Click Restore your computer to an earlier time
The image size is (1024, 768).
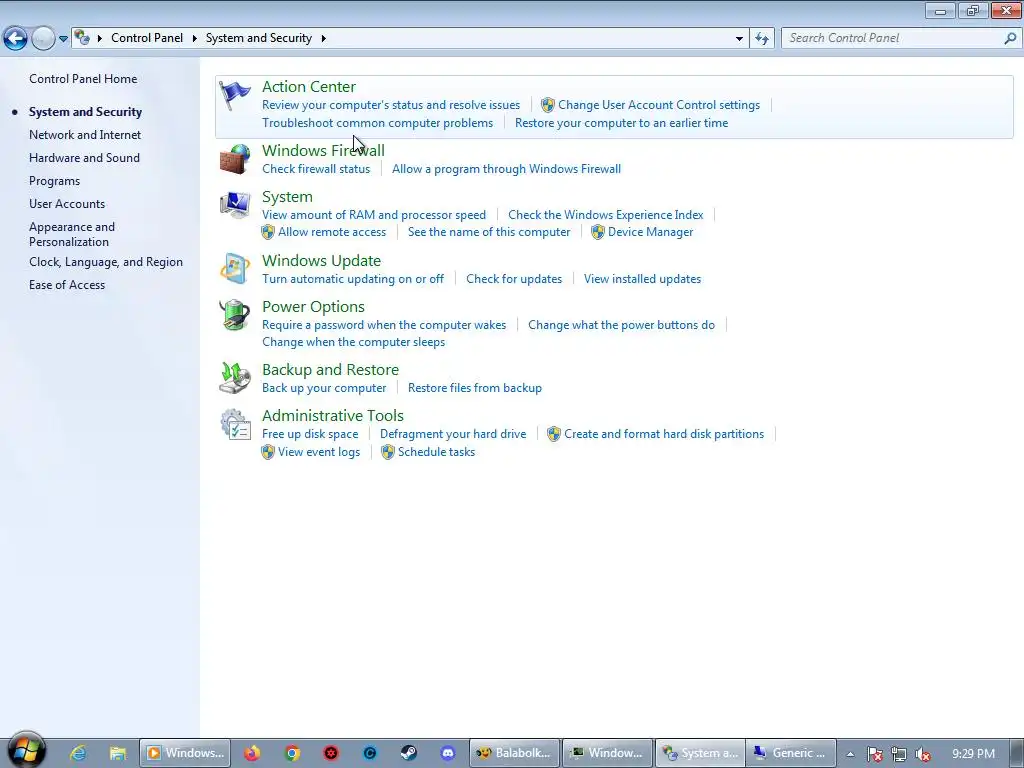tap(621, 123)
